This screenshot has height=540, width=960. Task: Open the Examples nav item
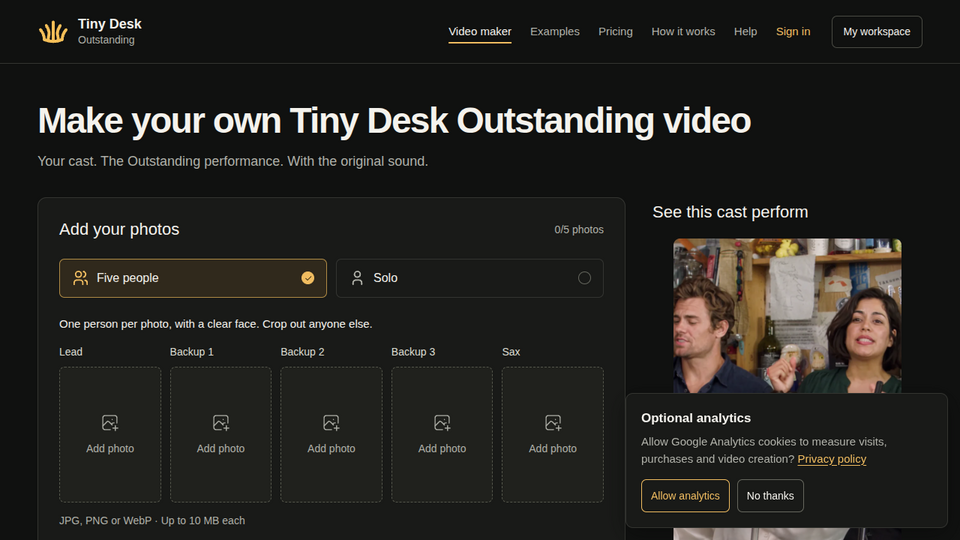pos(555,32)
